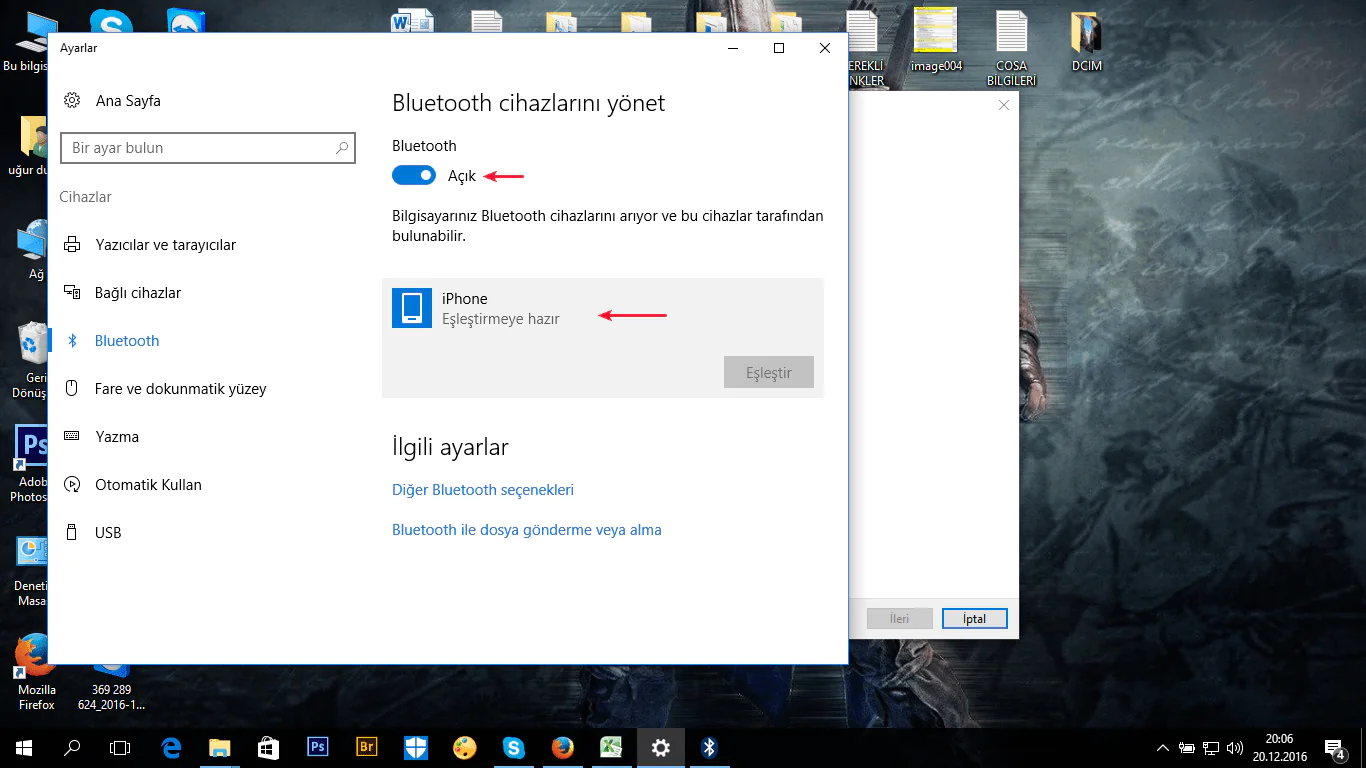Open Adobe Bridge from the taskbar
The image size is (1366, 768).
tap(367, 747)
